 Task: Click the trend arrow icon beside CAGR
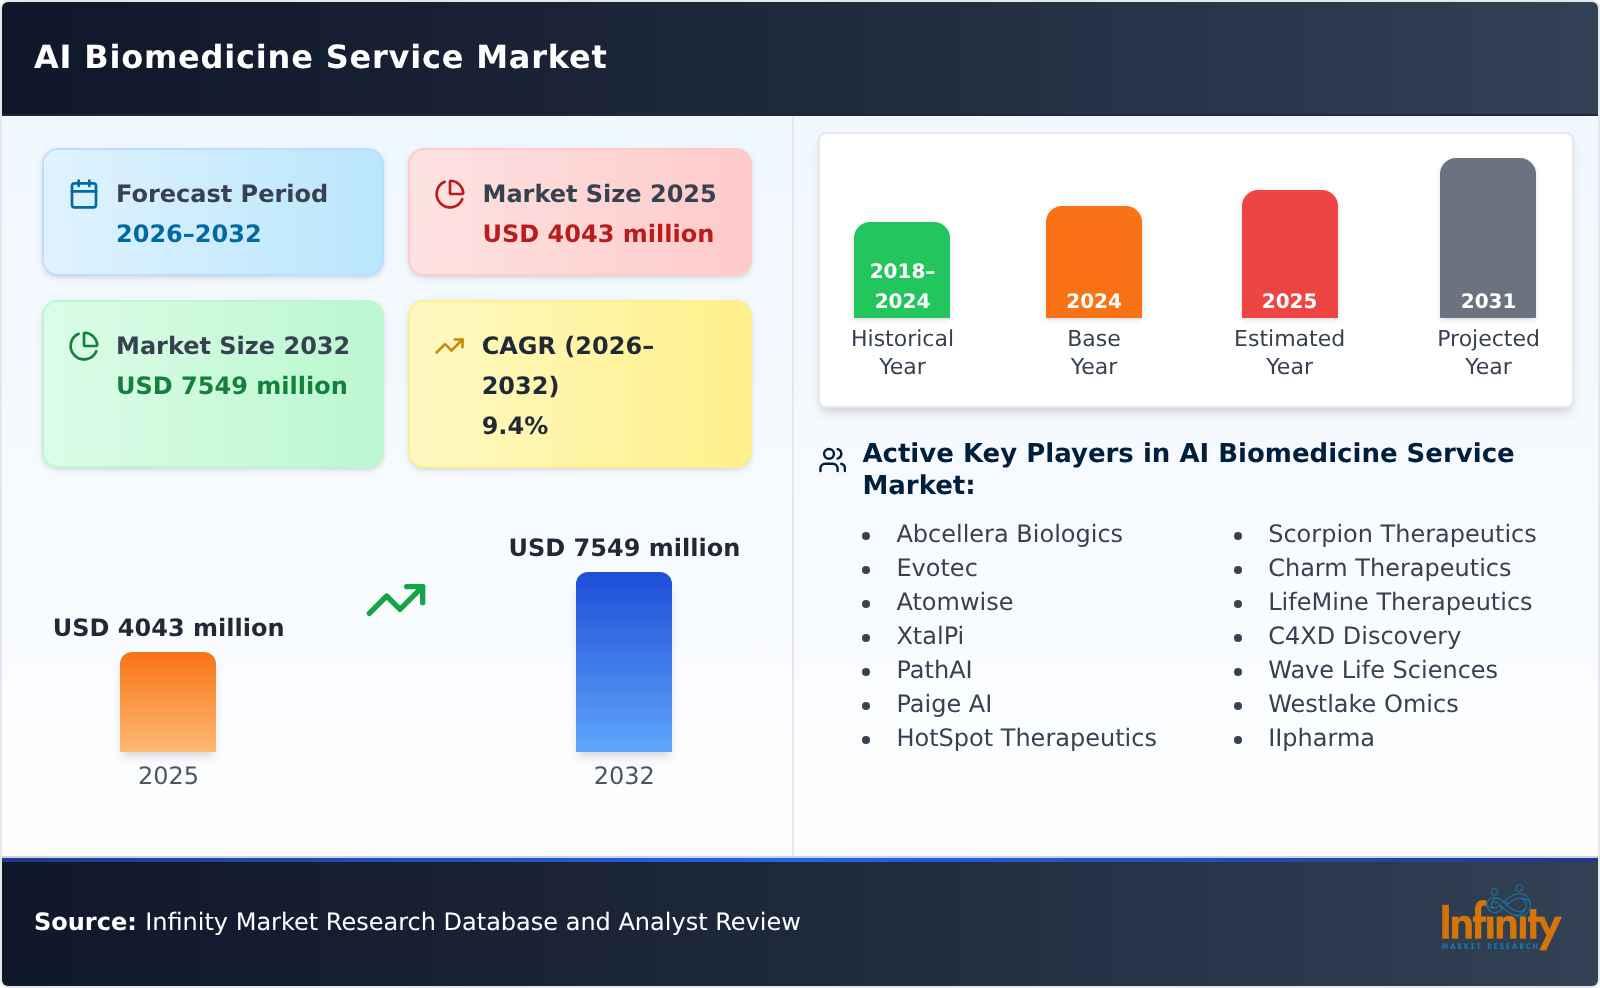tap(450, 346)
